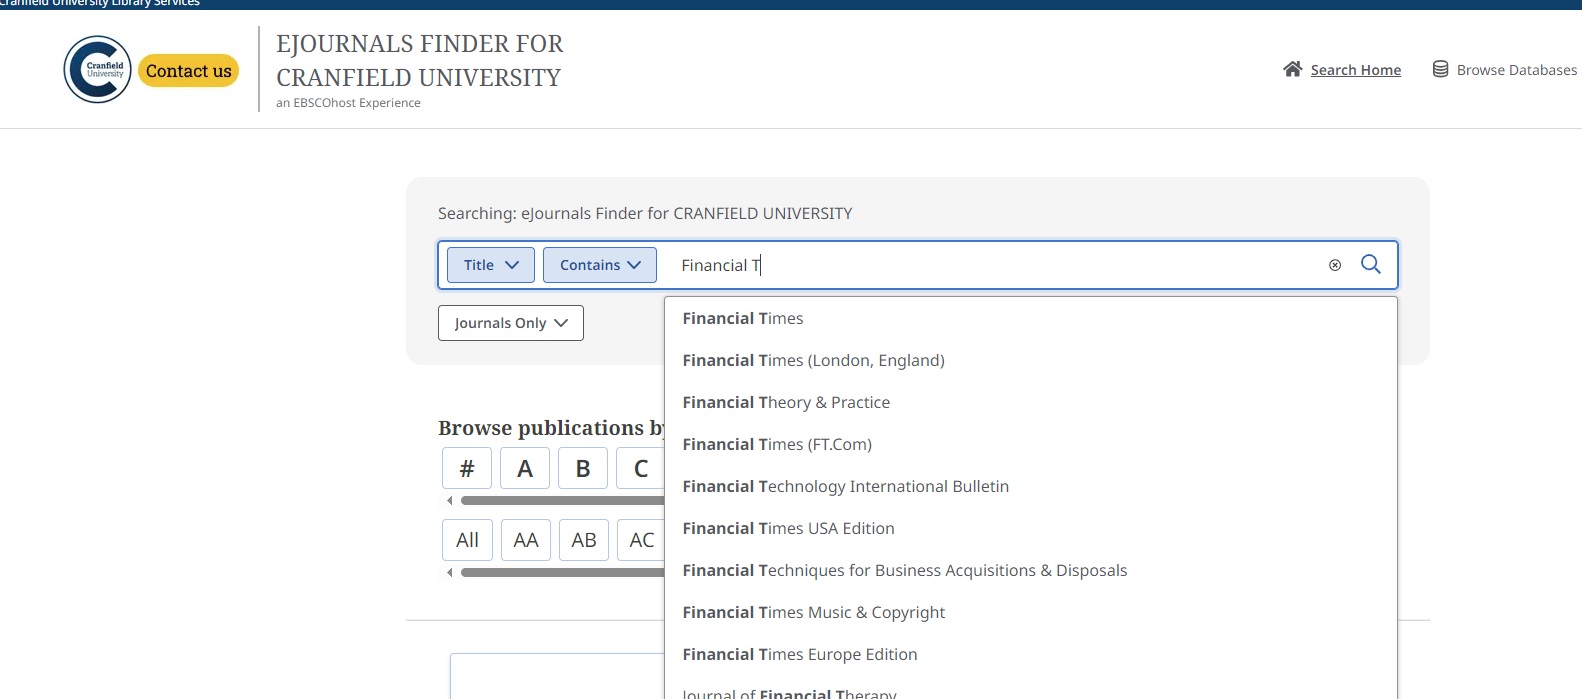Pick 'Financial Technology International Bulletin' suggestion
This screenshot has width=1582, height=699.
click(1030, 486)
